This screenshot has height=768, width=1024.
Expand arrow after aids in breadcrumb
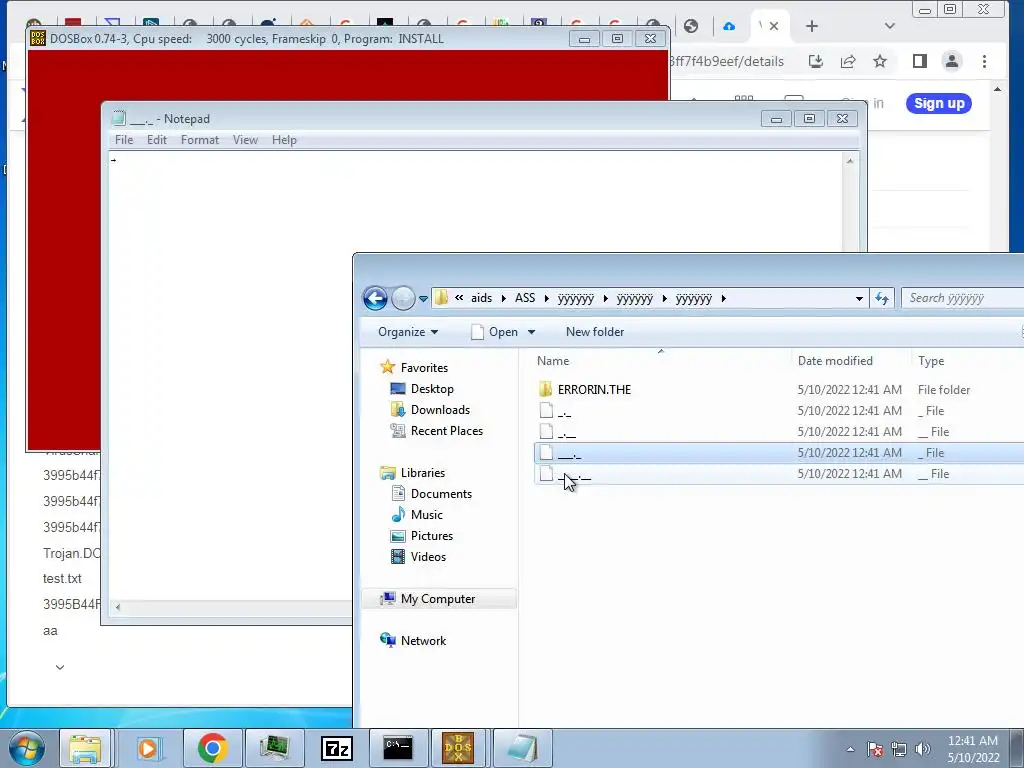pos(504,298)
